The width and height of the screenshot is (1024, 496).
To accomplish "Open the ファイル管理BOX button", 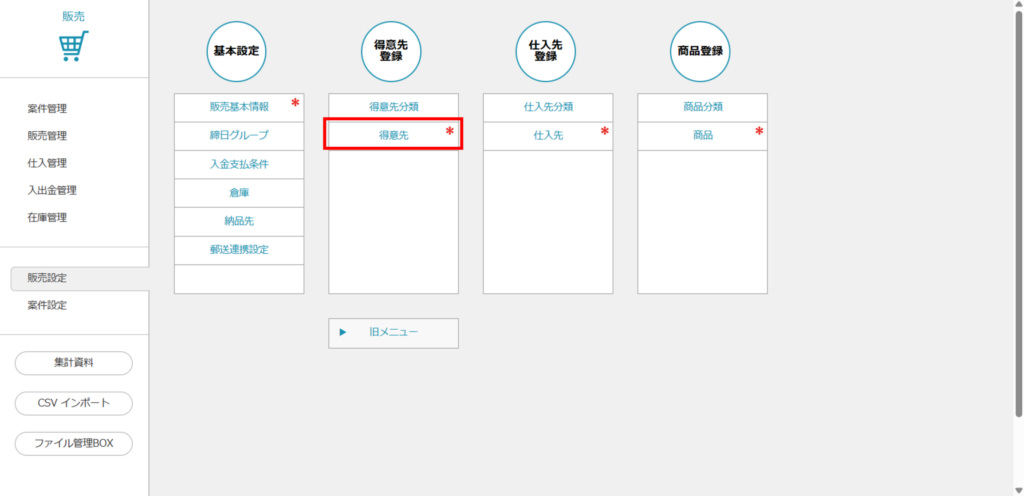I will pos(73,443).
